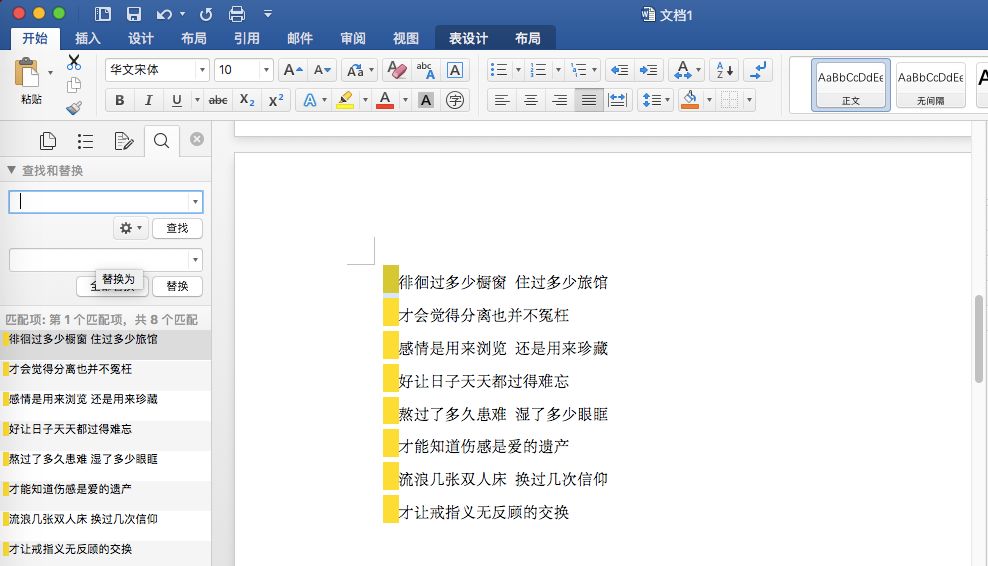Click the Paste clipboard icon
Screen dimensions: 988x566
26,72
